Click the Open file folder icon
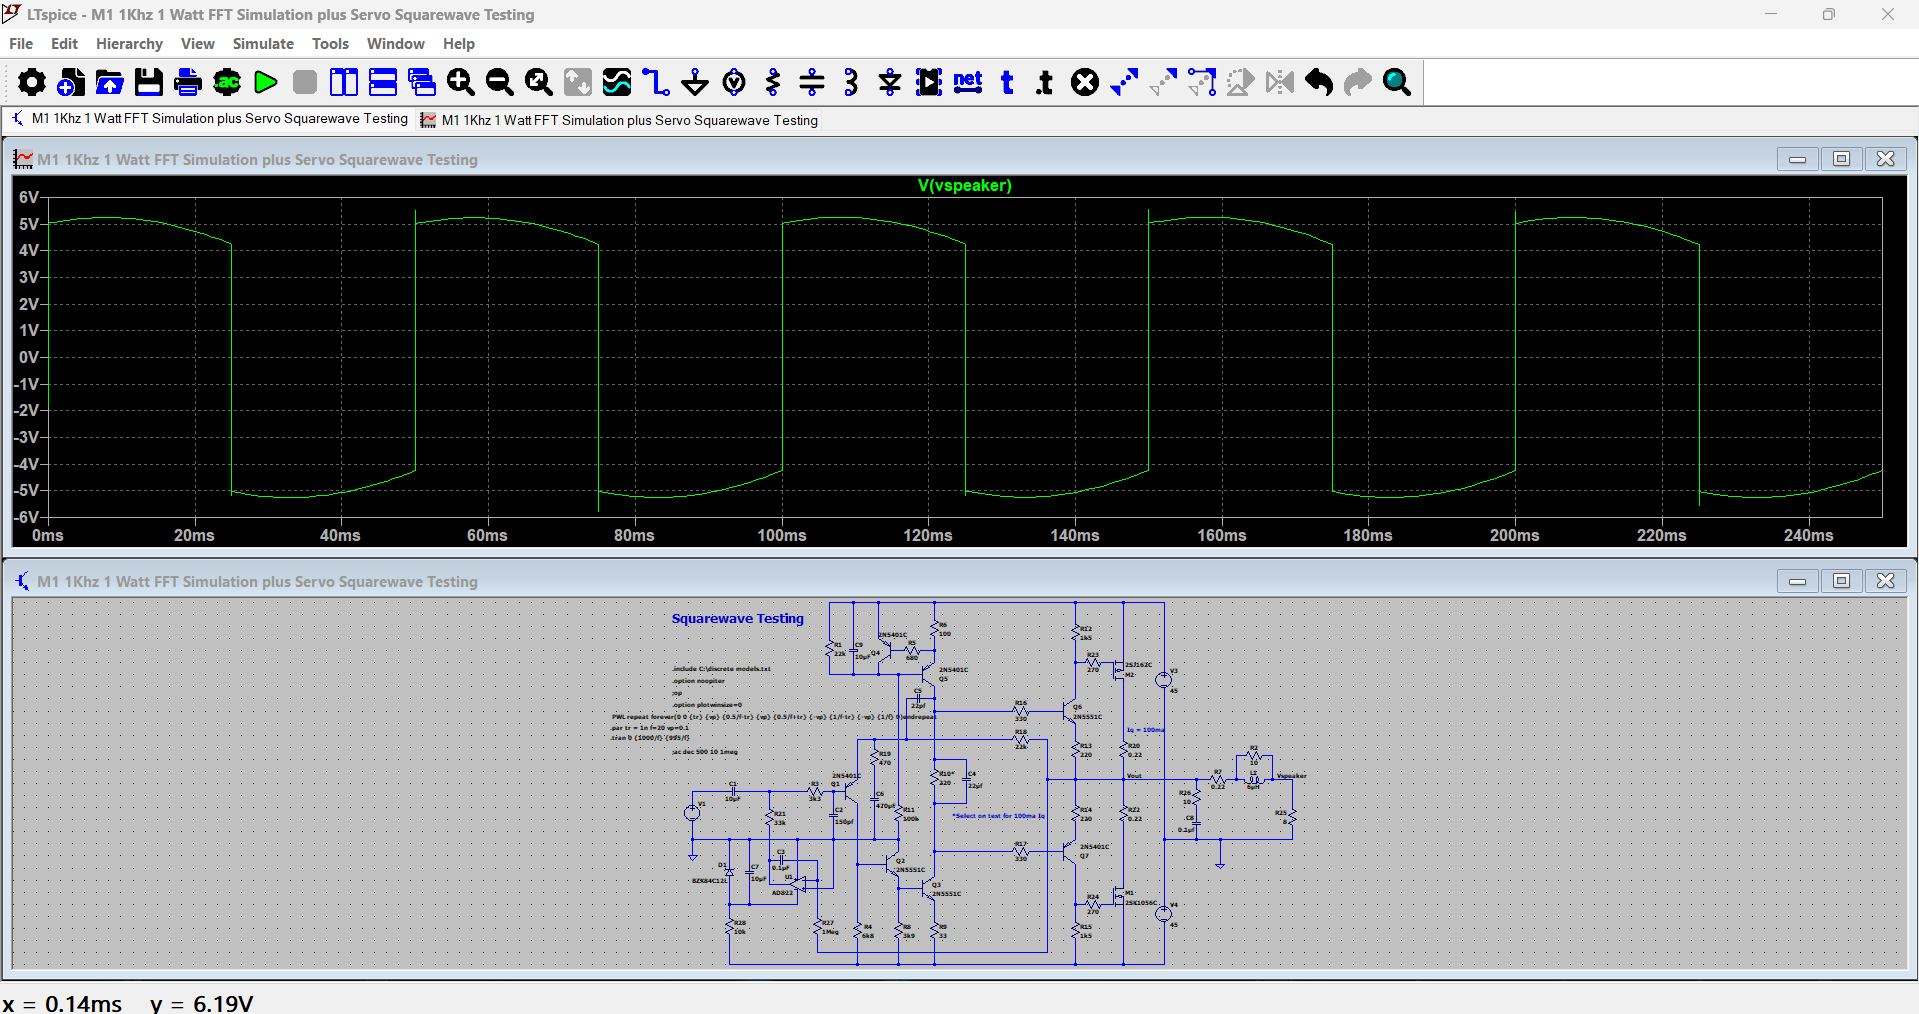The width and height of the screenshot is (1919, 1014). [109, 82]
